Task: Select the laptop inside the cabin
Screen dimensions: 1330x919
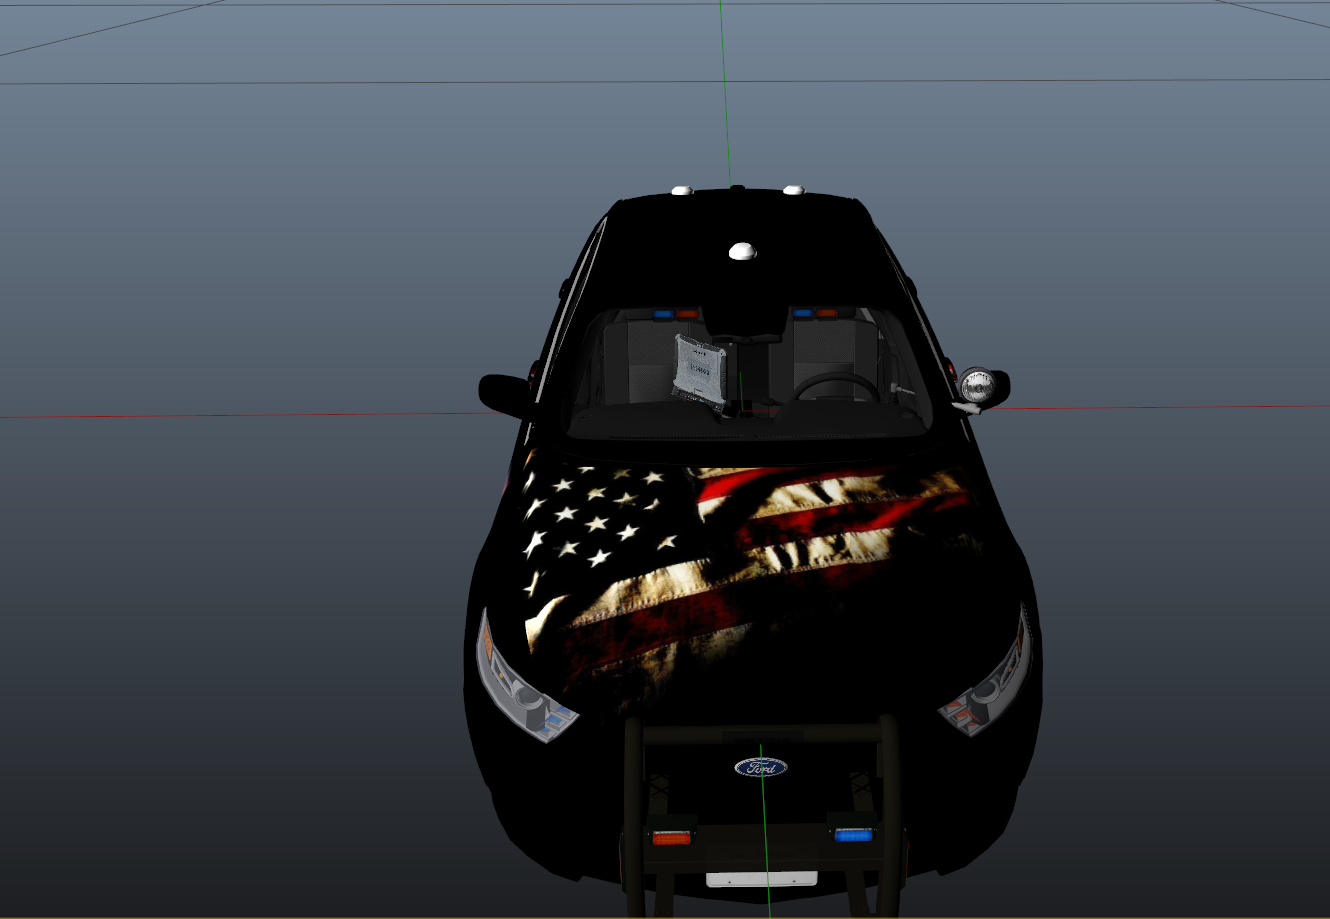Action: click(698, 369)
